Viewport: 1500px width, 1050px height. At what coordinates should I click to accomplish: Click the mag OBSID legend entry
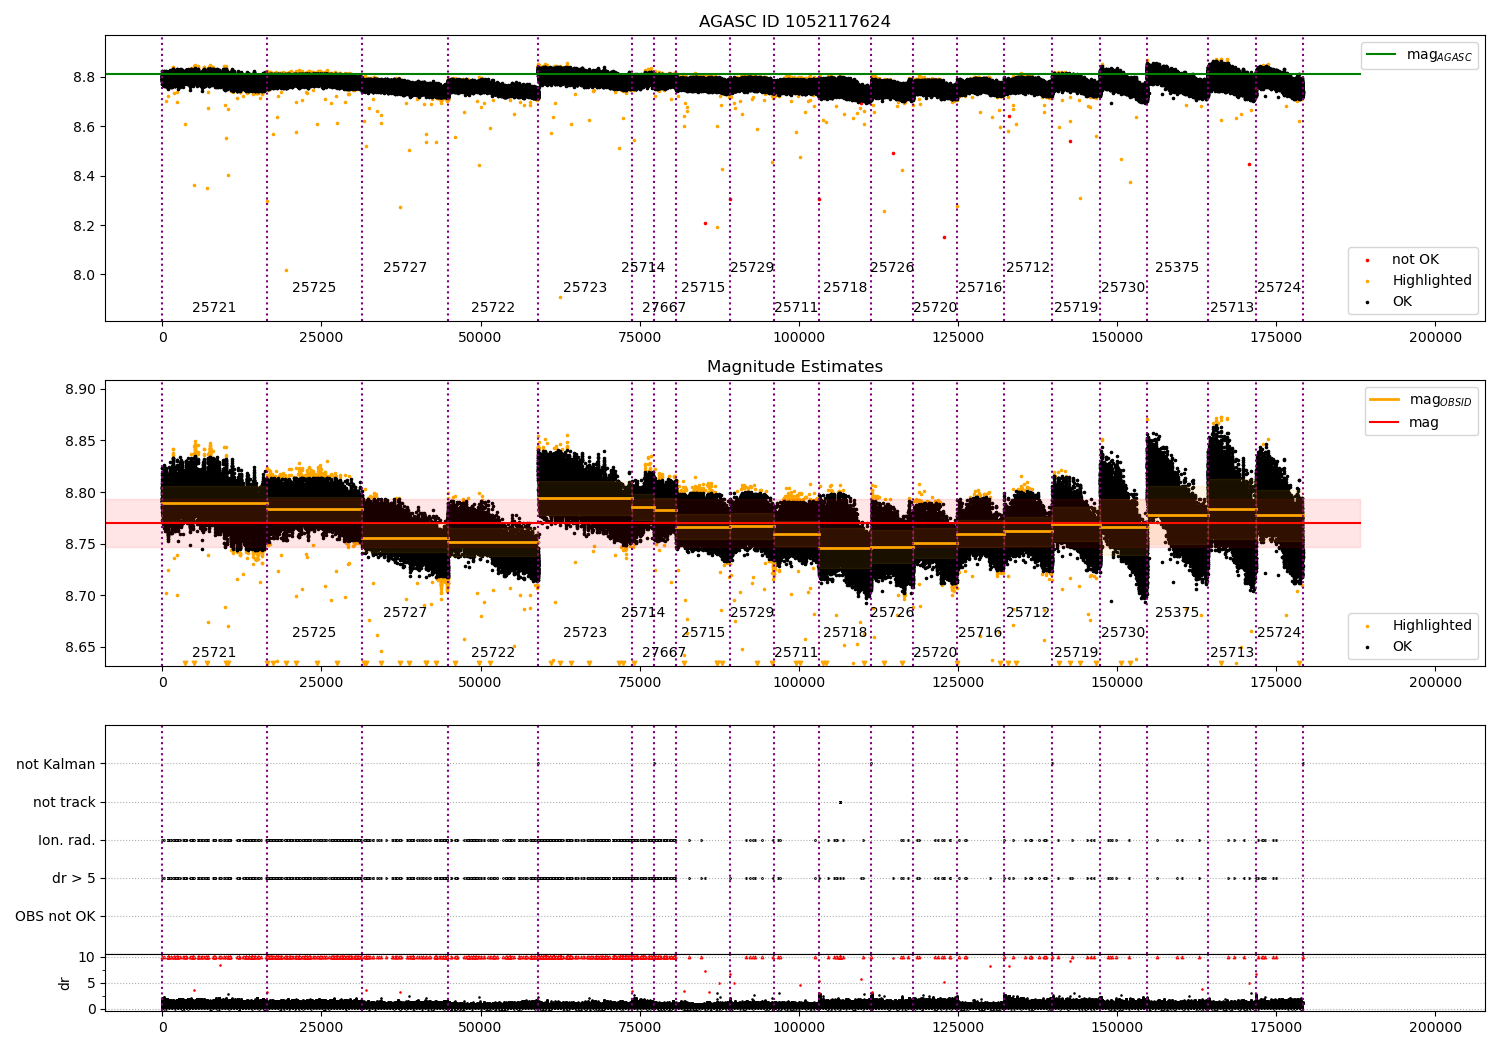(1421, 400)
